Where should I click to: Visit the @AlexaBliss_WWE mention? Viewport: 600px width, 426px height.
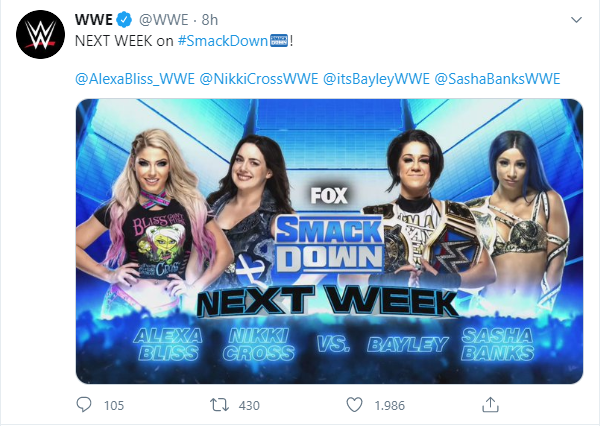[x=135, y=79]
